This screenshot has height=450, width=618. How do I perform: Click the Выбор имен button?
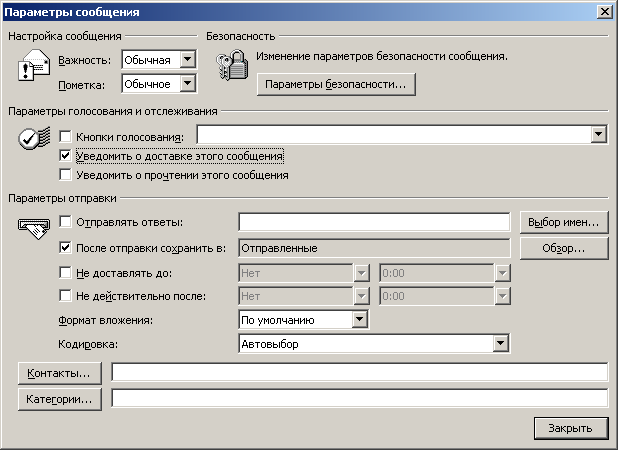[x=564, y=222]
